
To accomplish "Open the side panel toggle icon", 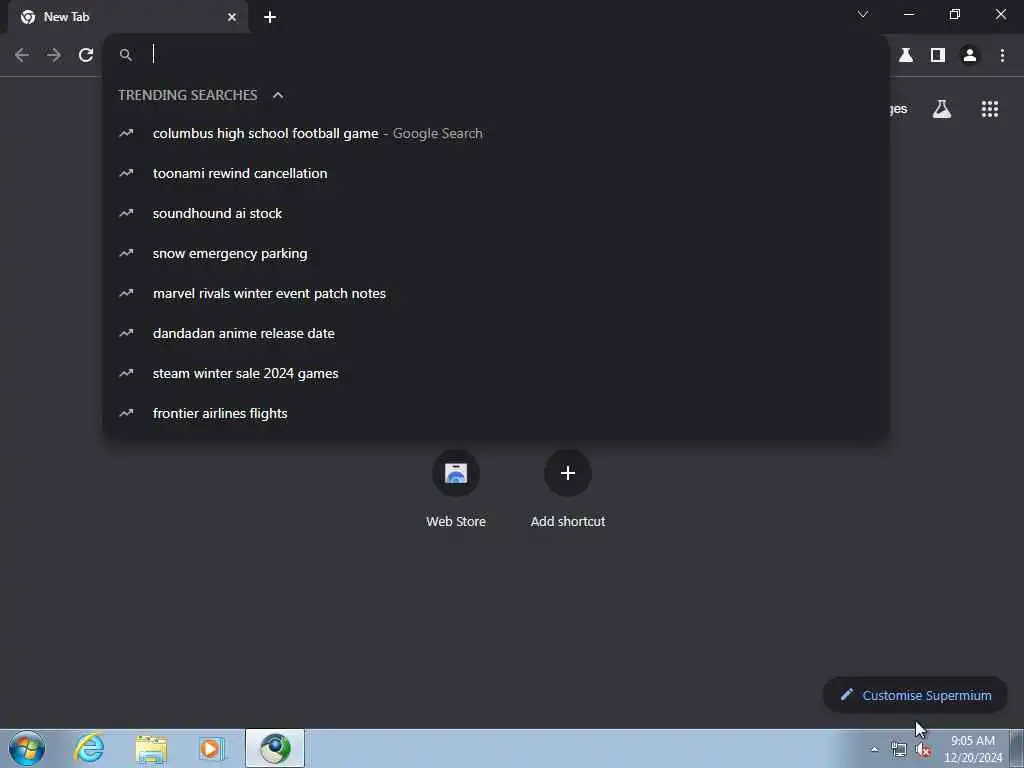I will (938, 56).
